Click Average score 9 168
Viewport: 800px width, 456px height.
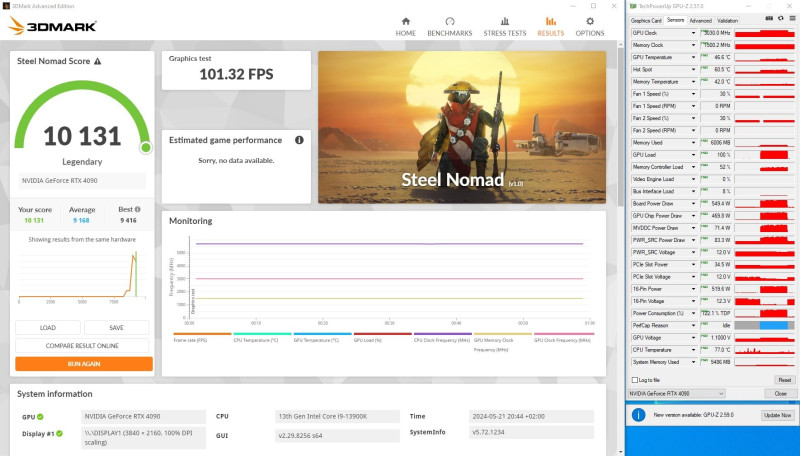coord(81,221)
